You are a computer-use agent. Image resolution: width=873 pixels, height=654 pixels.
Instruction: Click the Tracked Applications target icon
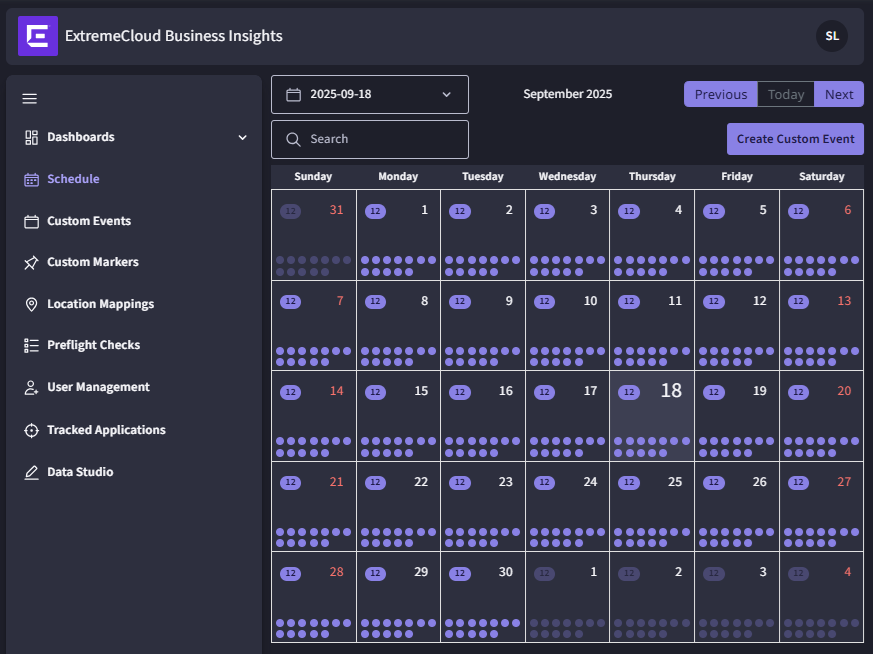[31, 430]
